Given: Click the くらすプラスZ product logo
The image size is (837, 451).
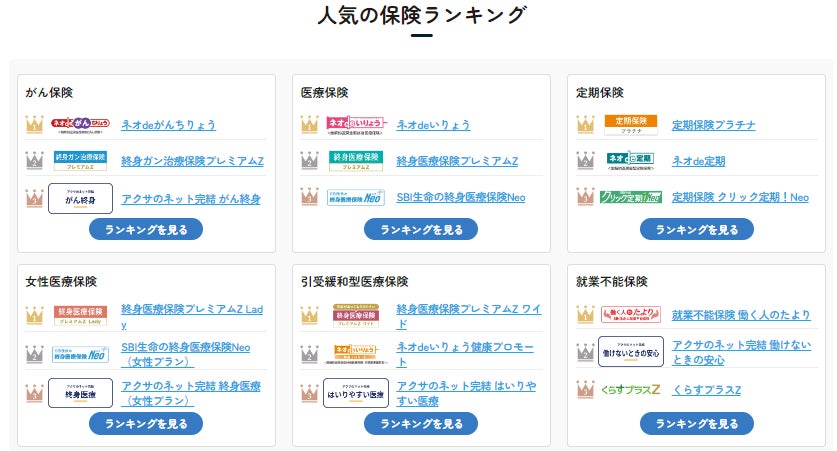Looking at the screenshot, I should click(x=631, y=388).
